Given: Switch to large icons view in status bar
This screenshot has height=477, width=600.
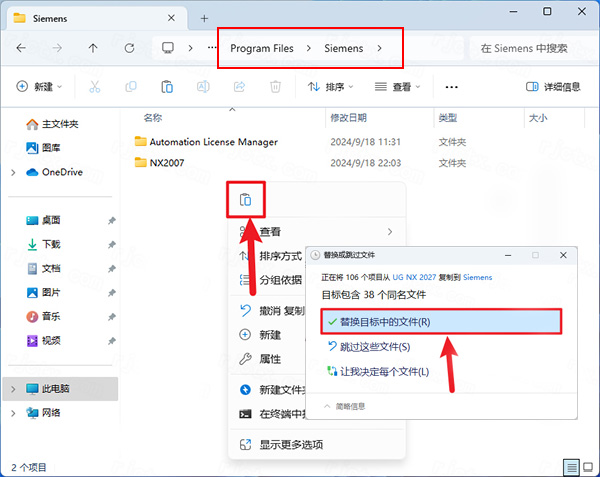Looking at the screenshot, I should point(587,467).
